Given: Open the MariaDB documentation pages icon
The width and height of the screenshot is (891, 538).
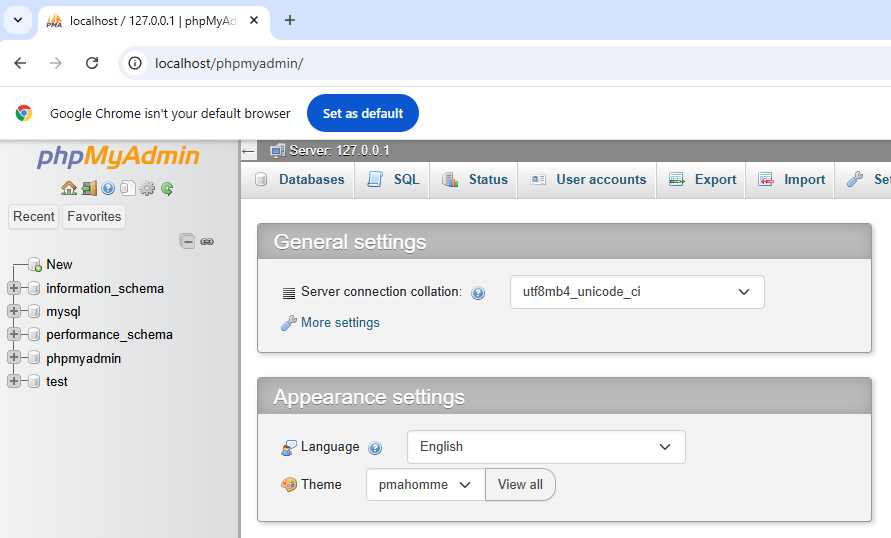Looking at the screenshot, I should pyautogui.click(x=127, y=188).
